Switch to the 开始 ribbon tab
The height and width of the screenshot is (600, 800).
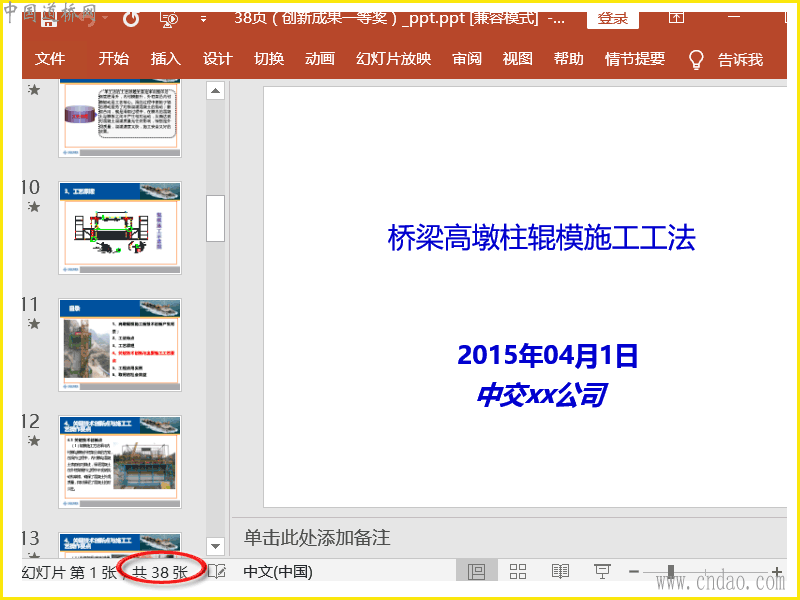pyautogui.click(x=113, y=59)
